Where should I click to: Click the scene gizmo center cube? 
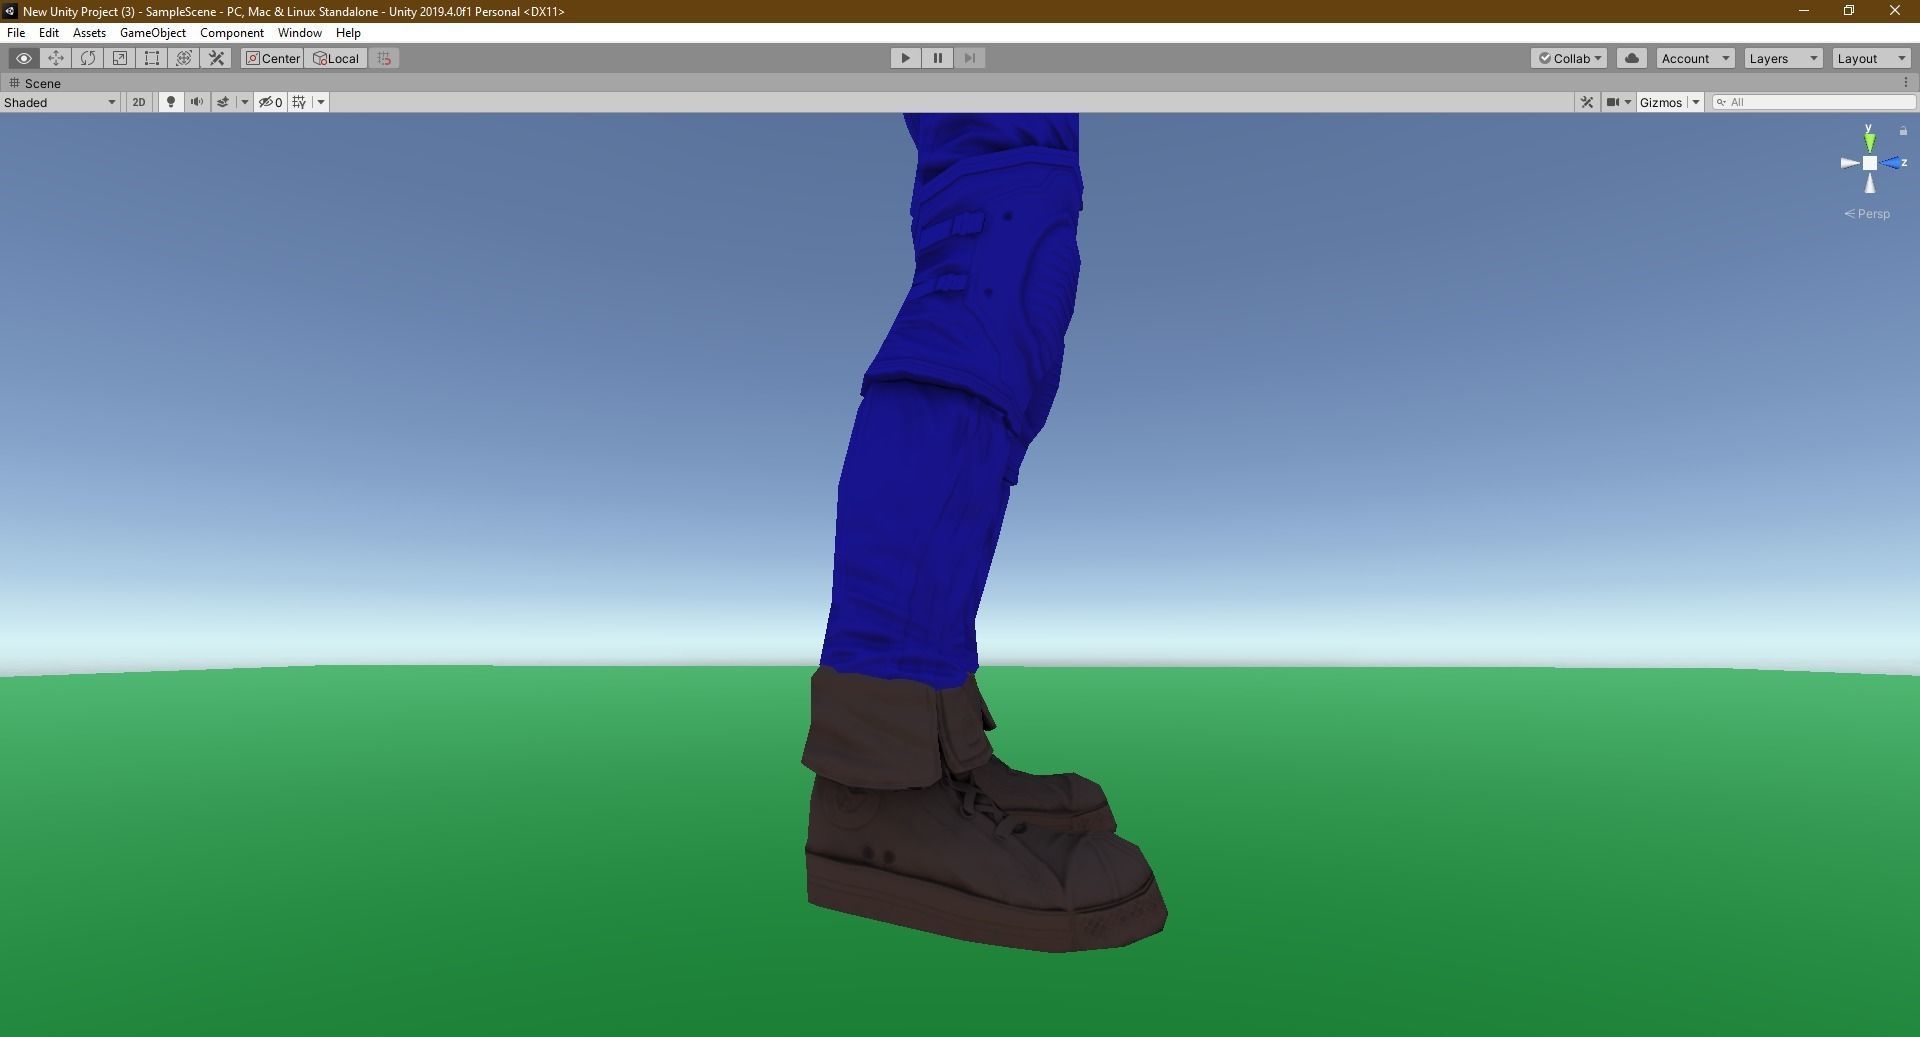pyautogui.click(x=1870, y=163)
